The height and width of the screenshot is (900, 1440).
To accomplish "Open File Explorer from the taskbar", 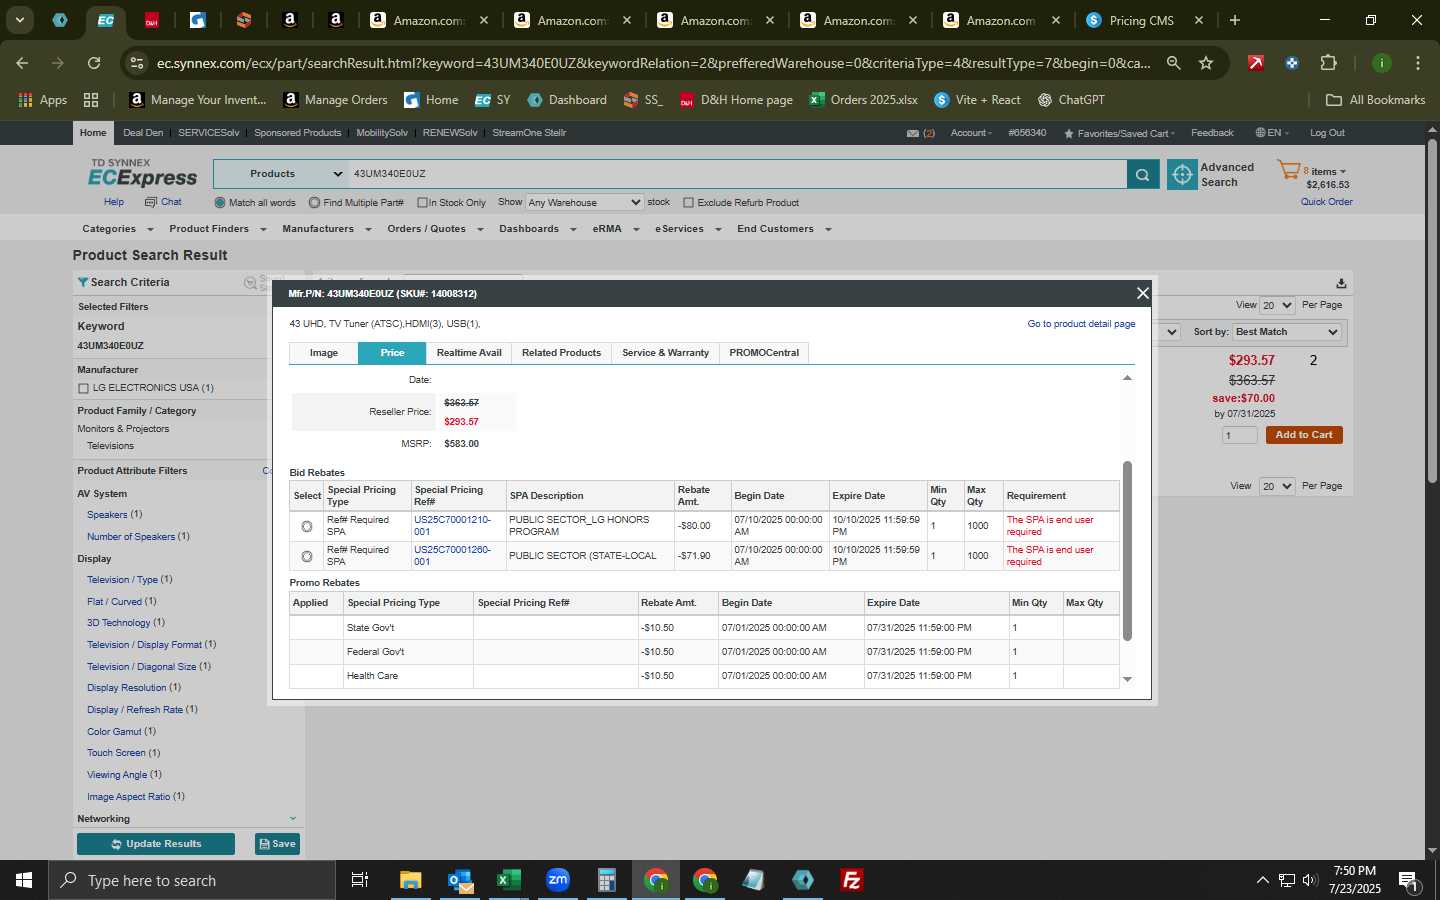I will (411, 880).
